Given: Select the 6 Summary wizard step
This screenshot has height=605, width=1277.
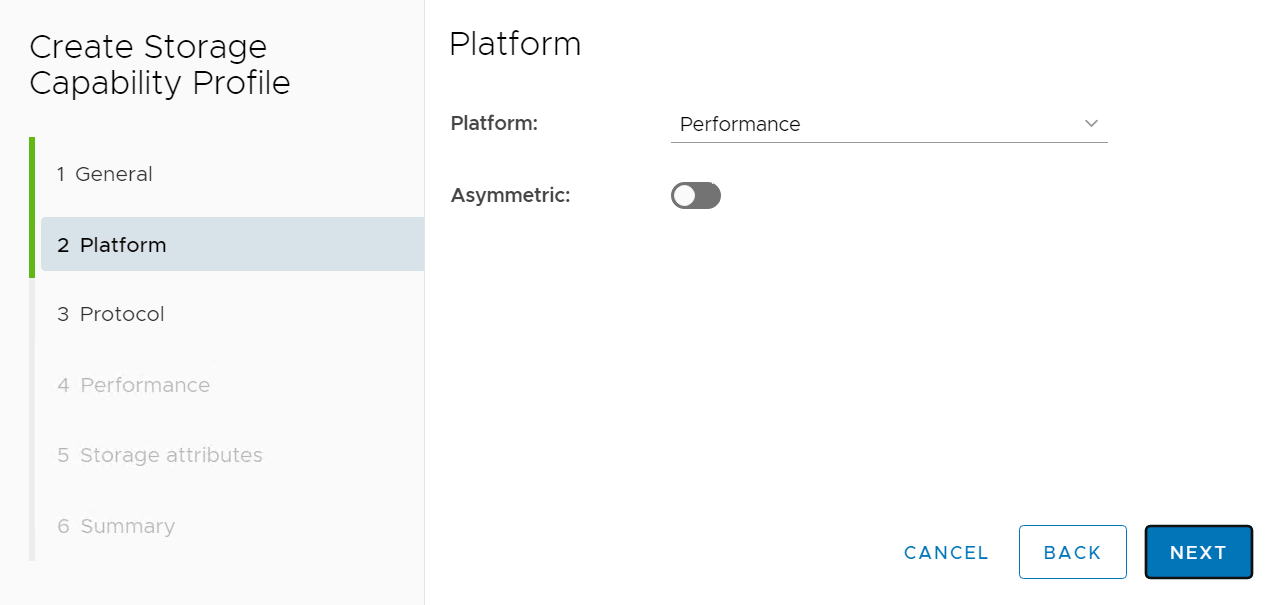Looking at the screenshot, I should point(116,526).
